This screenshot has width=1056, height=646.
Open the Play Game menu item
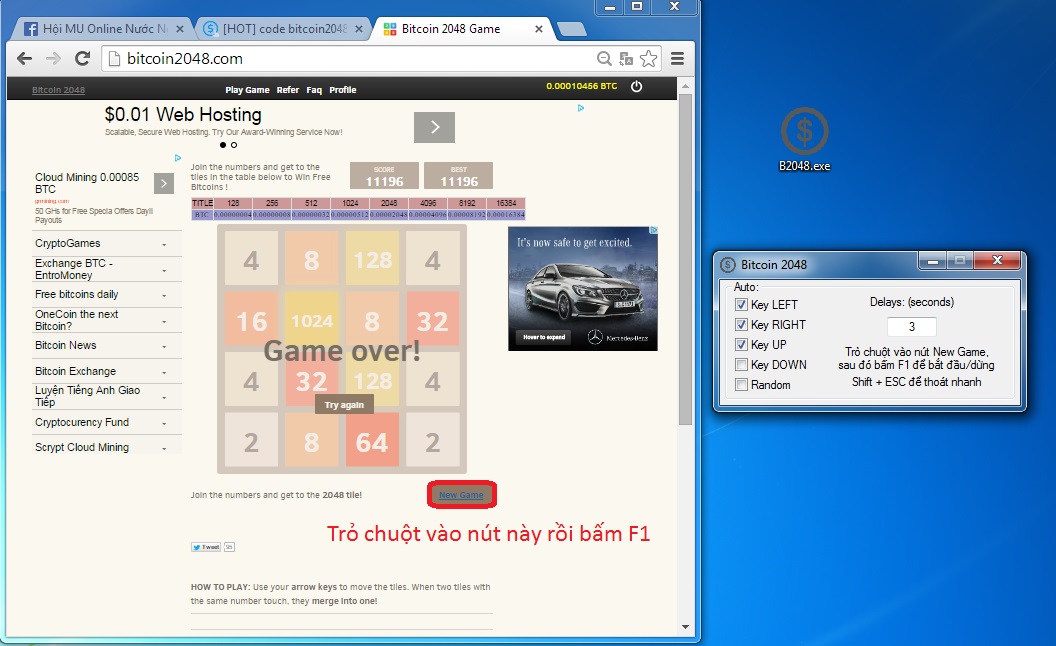pos(247,90)
